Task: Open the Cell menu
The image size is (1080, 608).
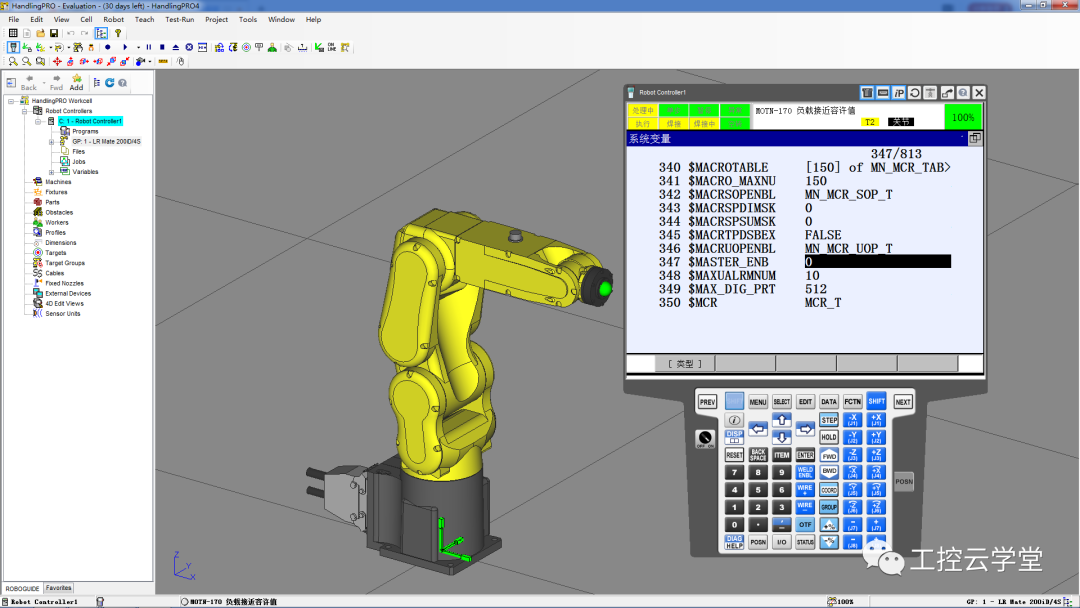Action: tap(86, 19)
